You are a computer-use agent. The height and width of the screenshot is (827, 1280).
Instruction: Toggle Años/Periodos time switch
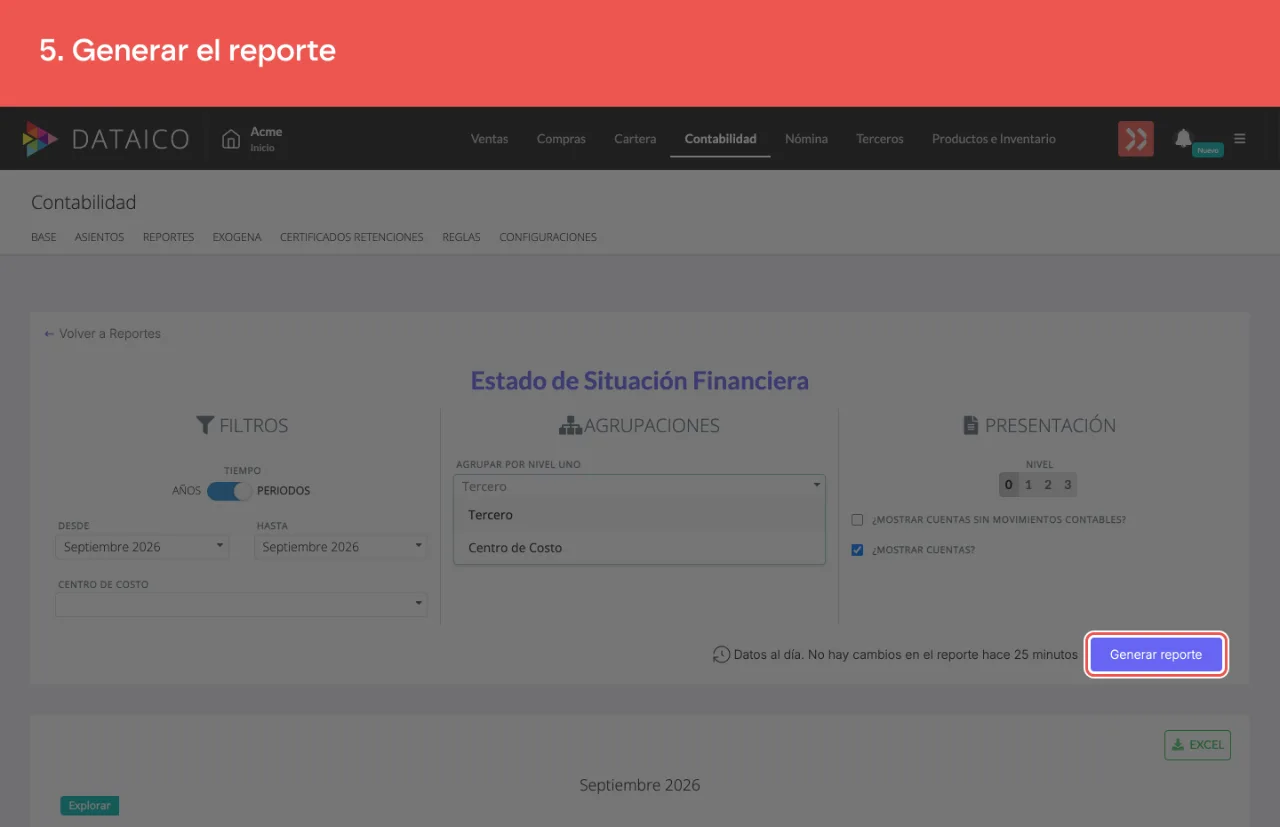tap(229, 491)
